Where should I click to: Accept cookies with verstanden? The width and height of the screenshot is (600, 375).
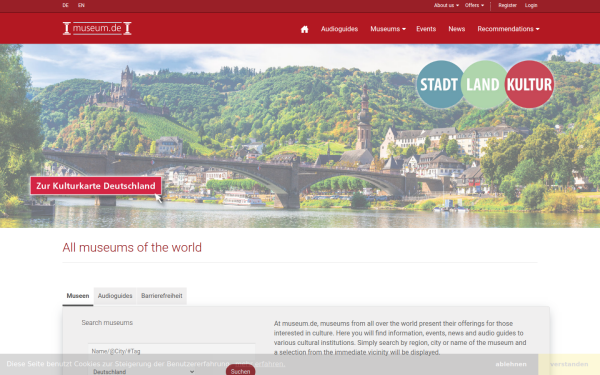(x=569, y=364)
